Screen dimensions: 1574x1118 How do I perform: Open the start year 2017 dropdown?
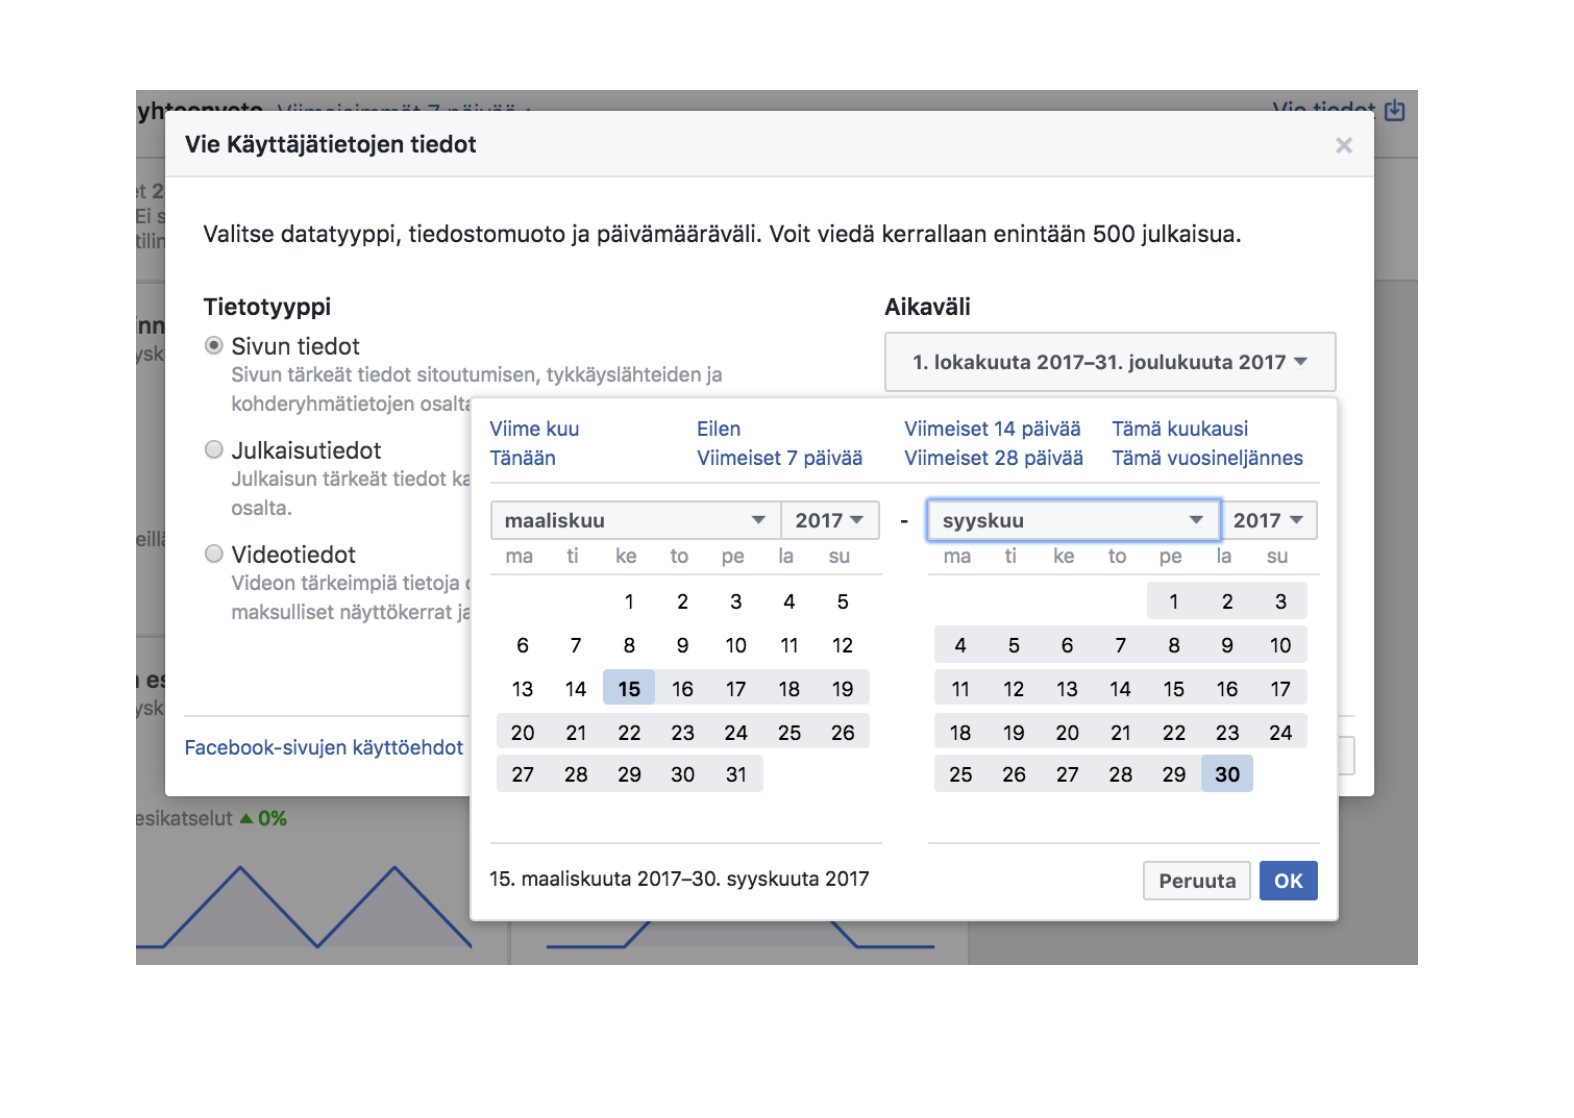click(829, 520)
